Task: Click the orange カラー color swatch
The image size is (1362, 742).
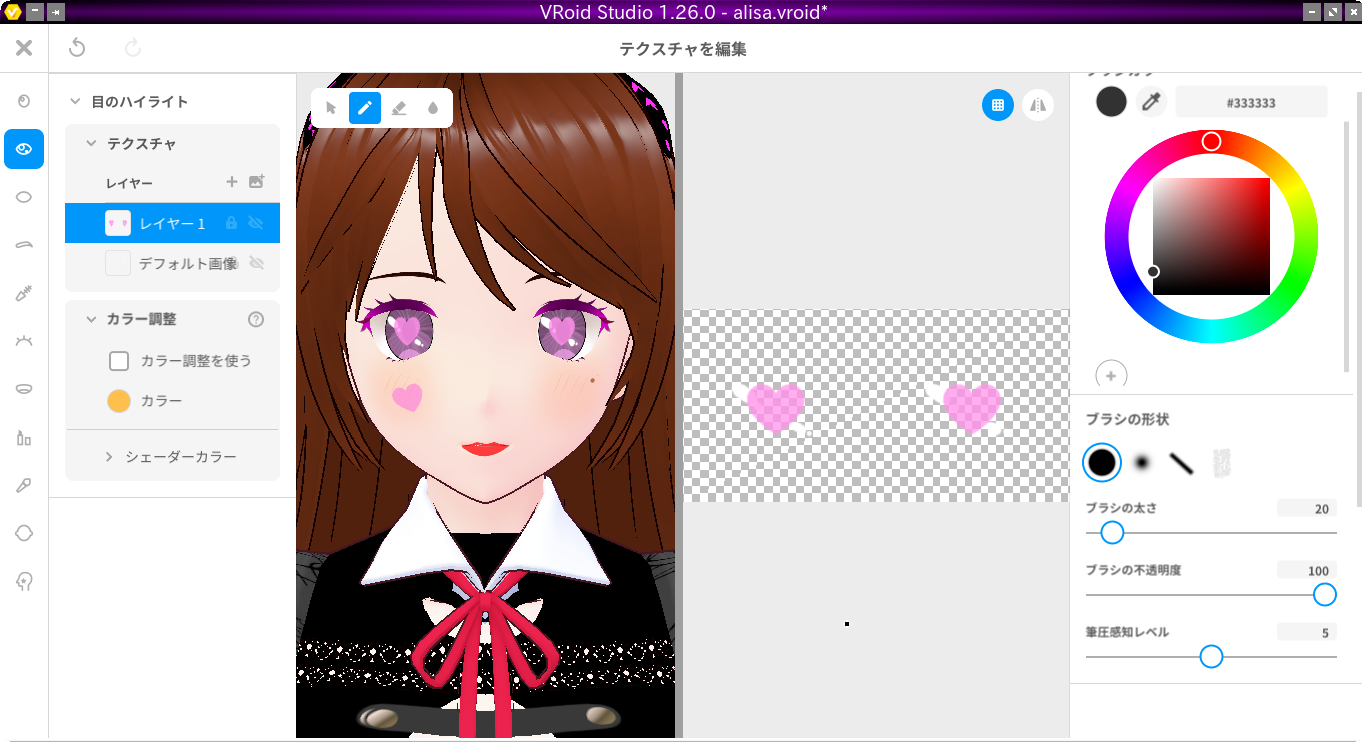Action: click(119, 401)
